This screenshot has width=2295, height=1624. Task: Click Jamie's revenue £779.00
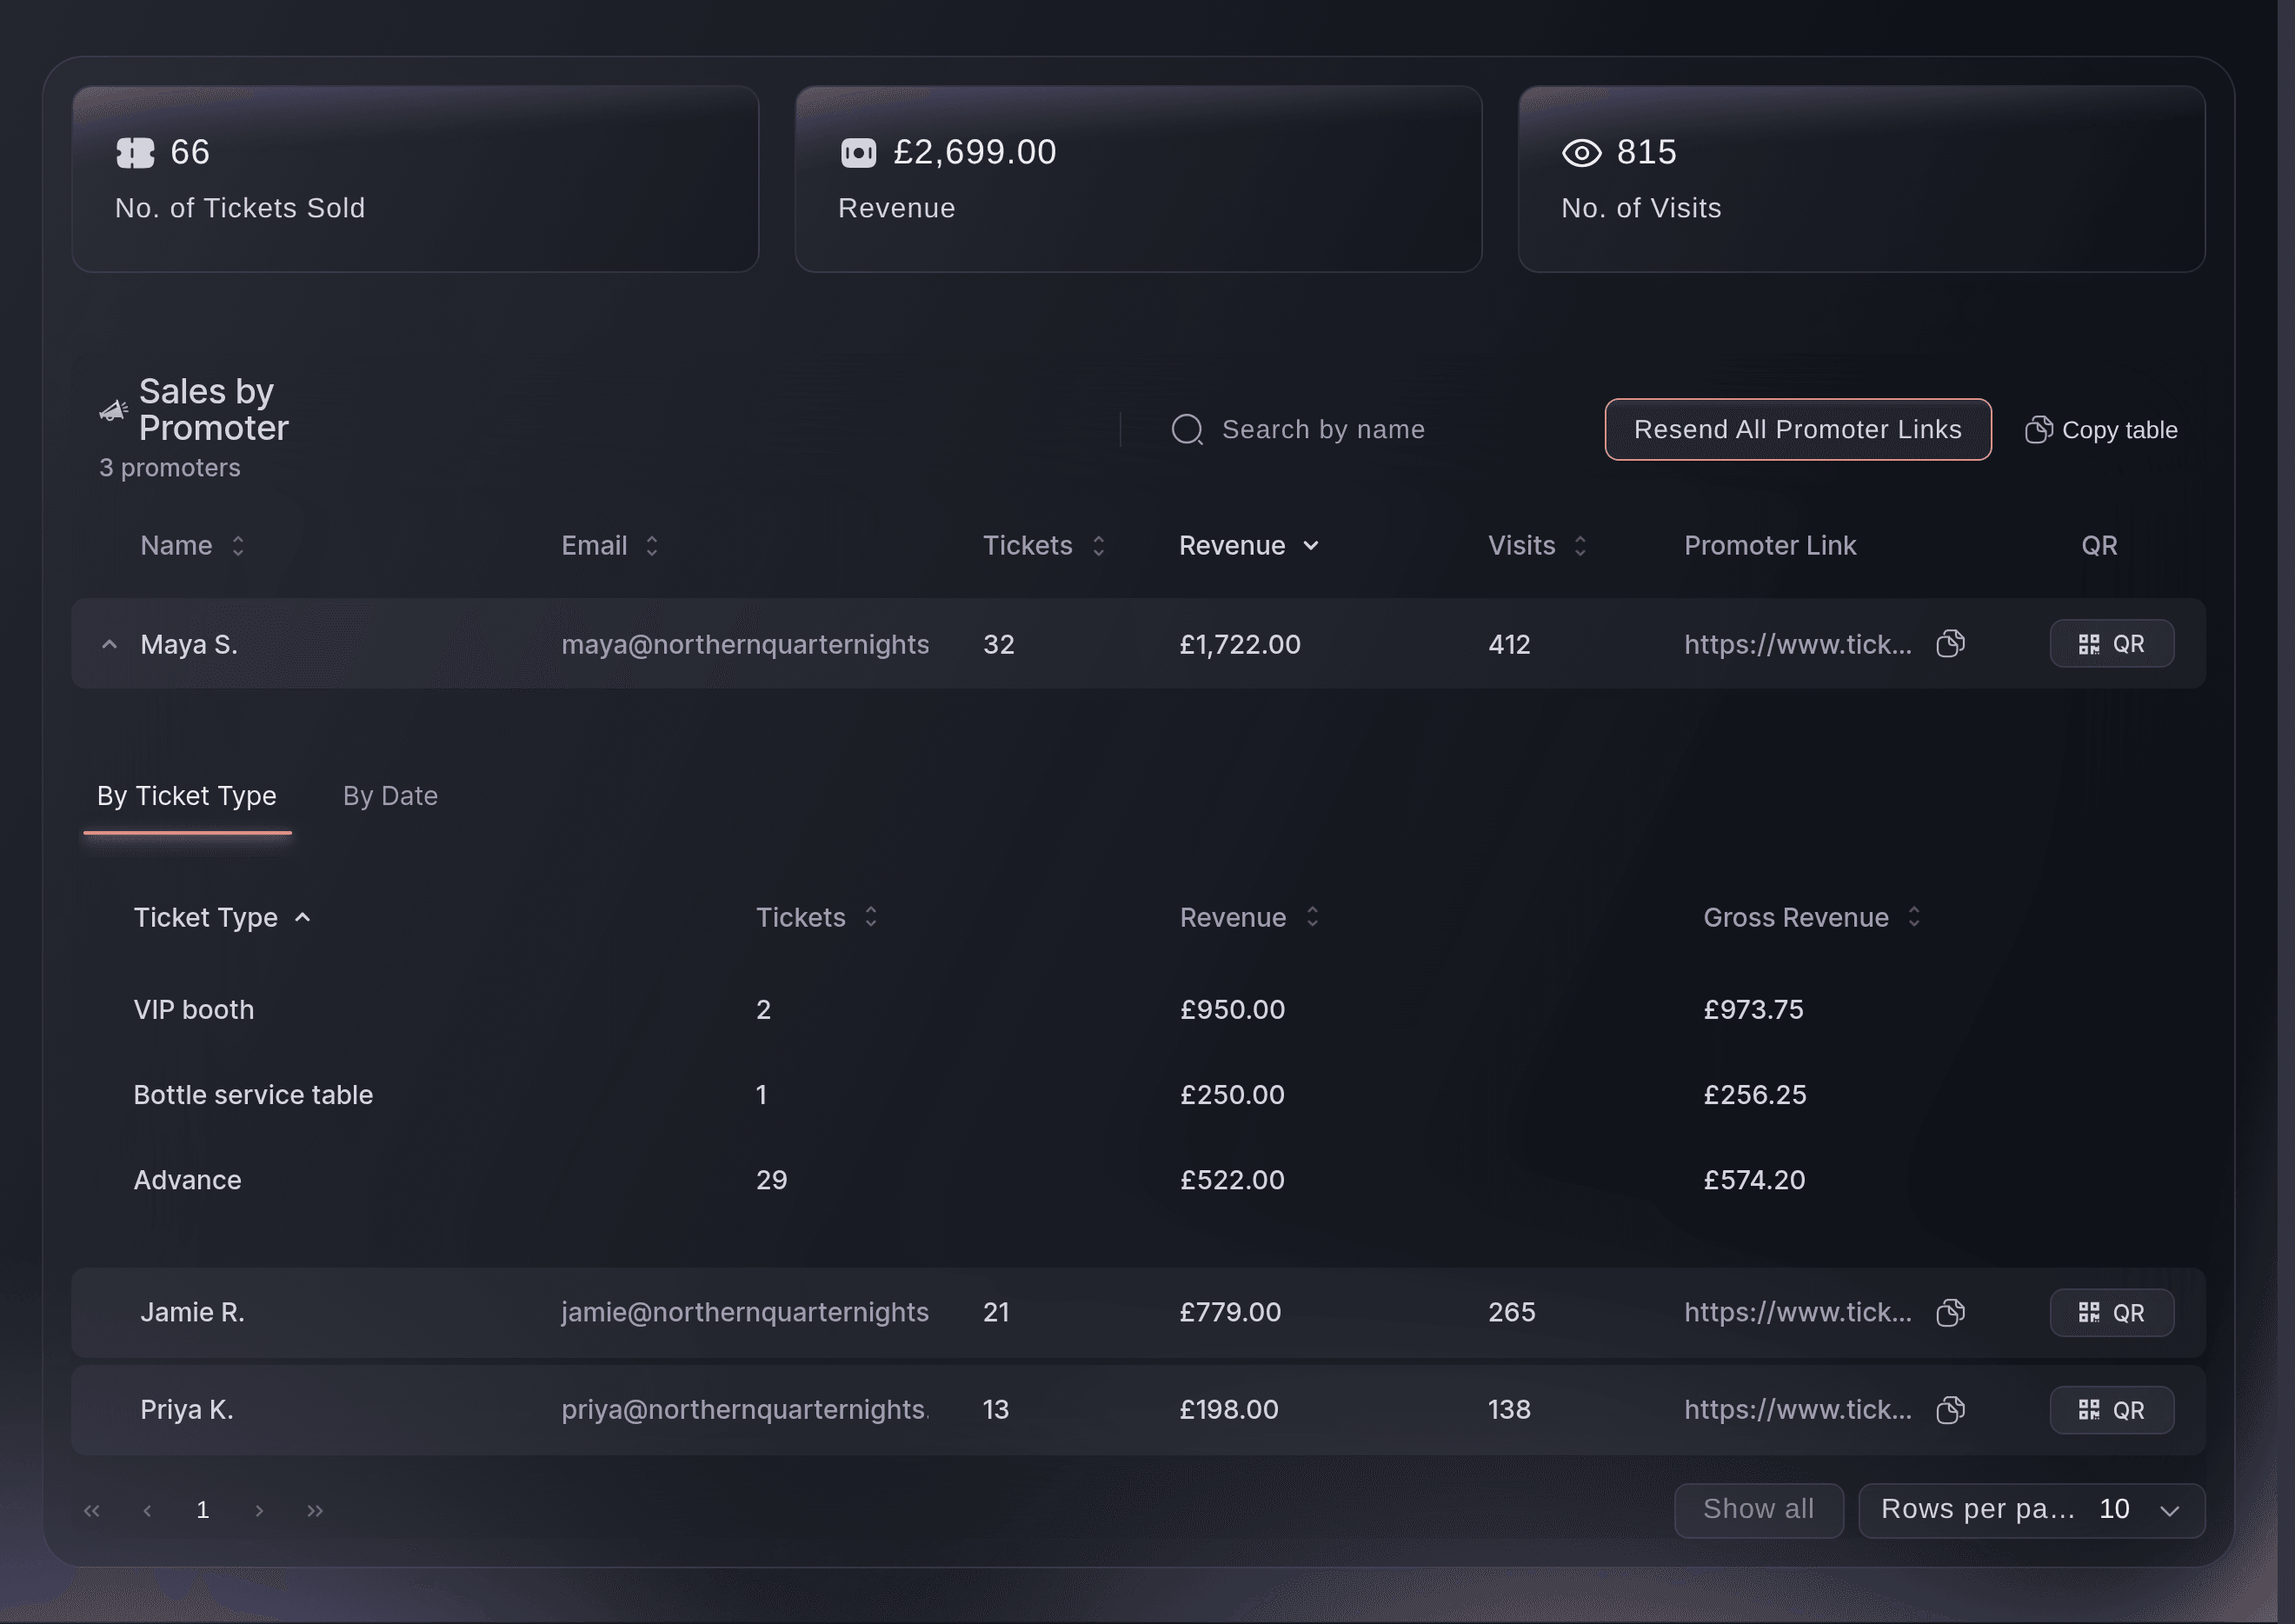coord(1230,1312)
